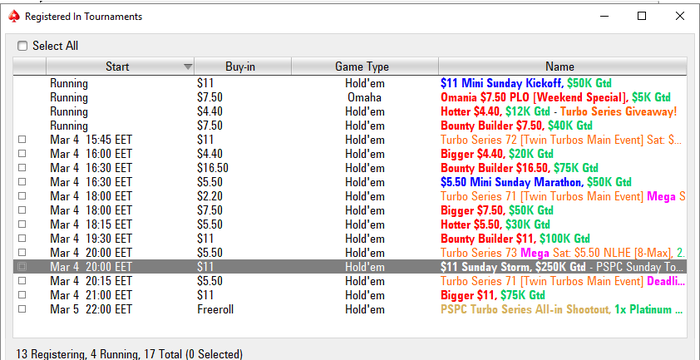Maximize the Registered In Tournaments window
This screenshot has width=700, height=360.
pos(642,17)
